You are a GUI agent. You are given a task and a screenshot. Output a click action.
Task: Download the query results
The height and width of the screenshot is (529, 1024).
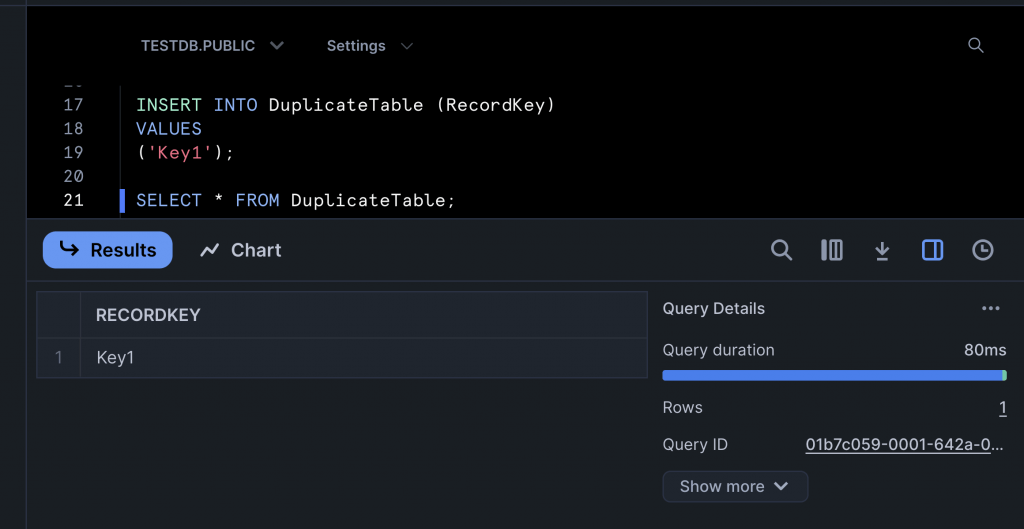882,250
